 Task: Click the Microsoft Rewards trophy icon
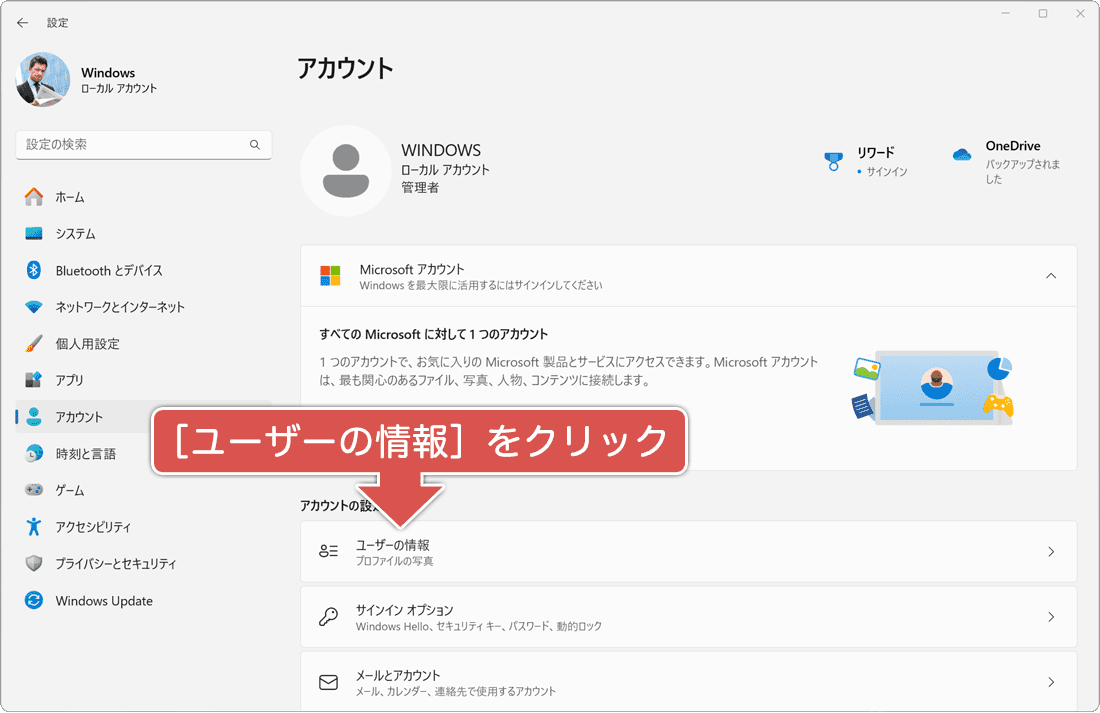click(x=833, y=158)
